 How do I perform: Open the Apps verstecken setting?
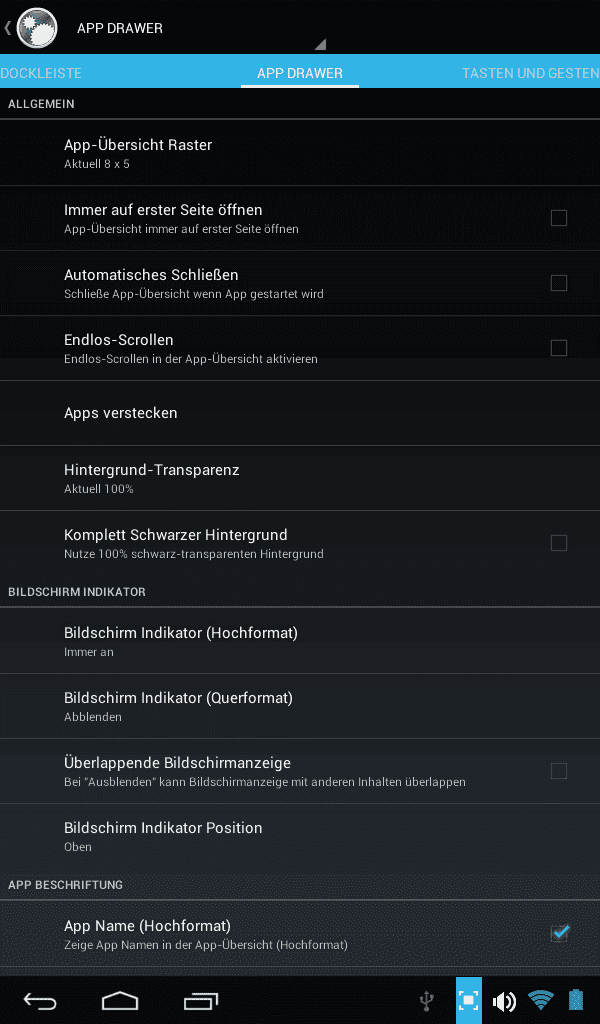pyautogui.click(x=300, y=413)
